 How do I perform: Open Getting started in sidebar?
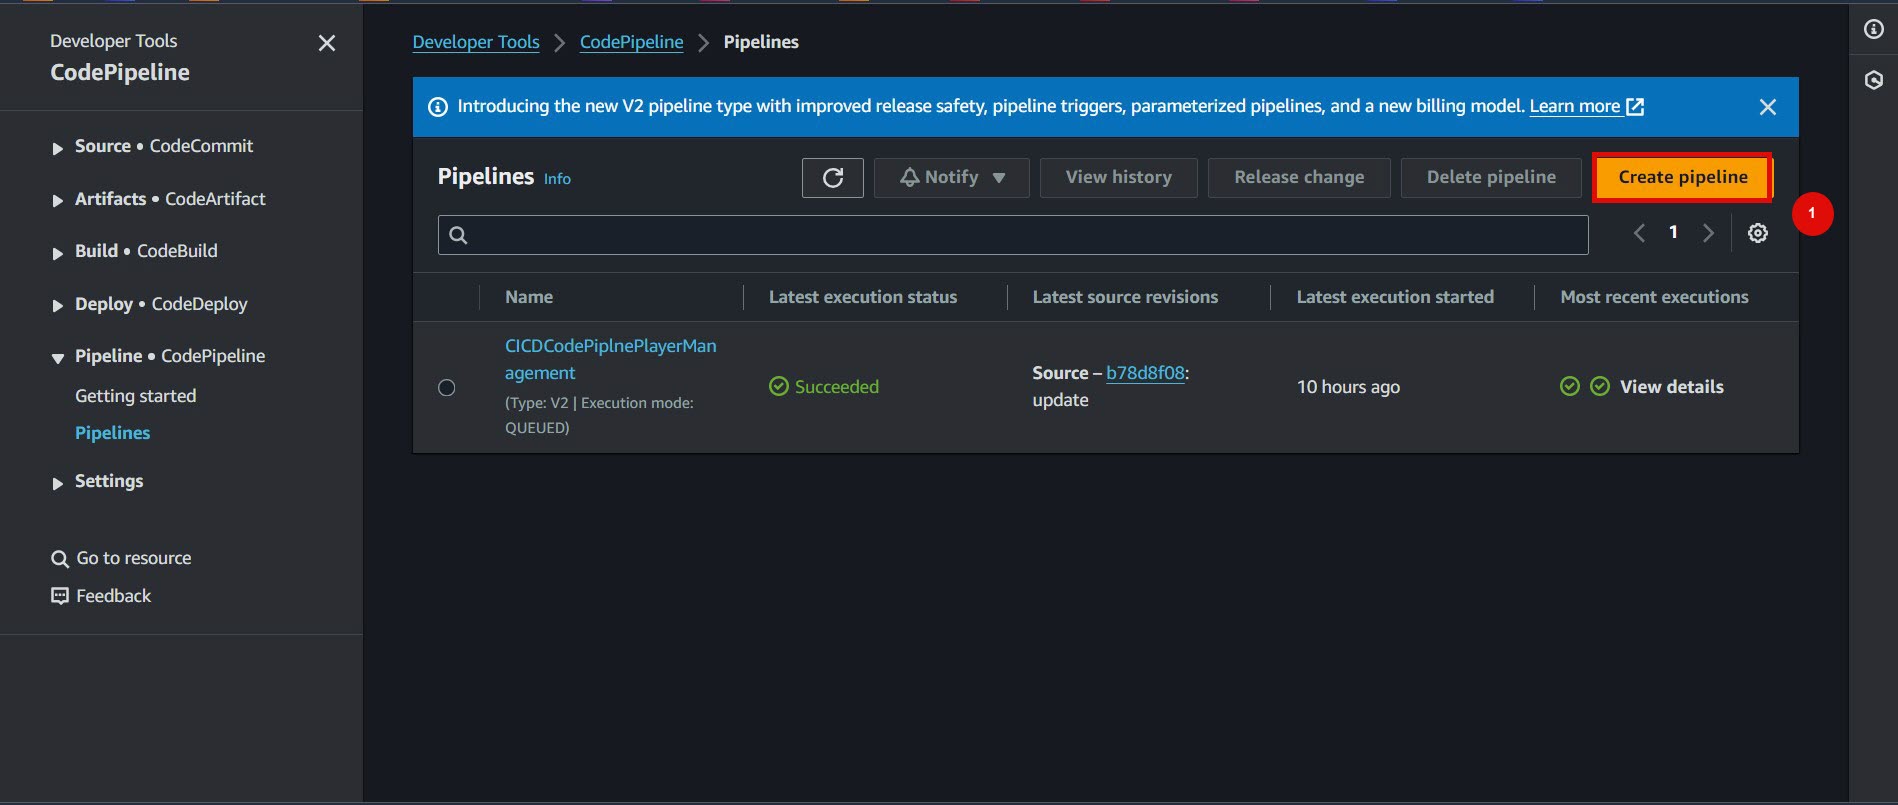click(135, 396)
